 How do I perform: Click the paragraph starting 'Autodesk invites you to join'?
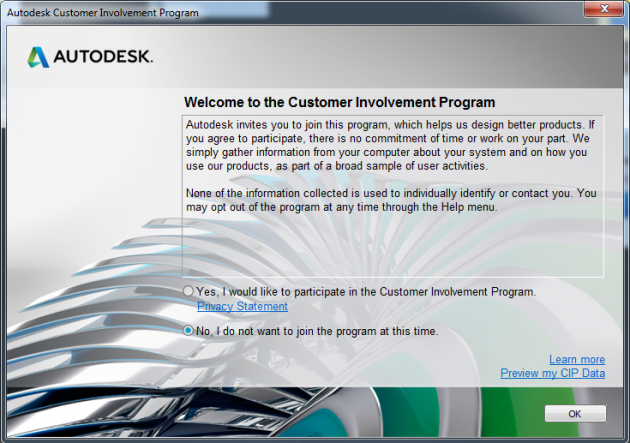391,145
